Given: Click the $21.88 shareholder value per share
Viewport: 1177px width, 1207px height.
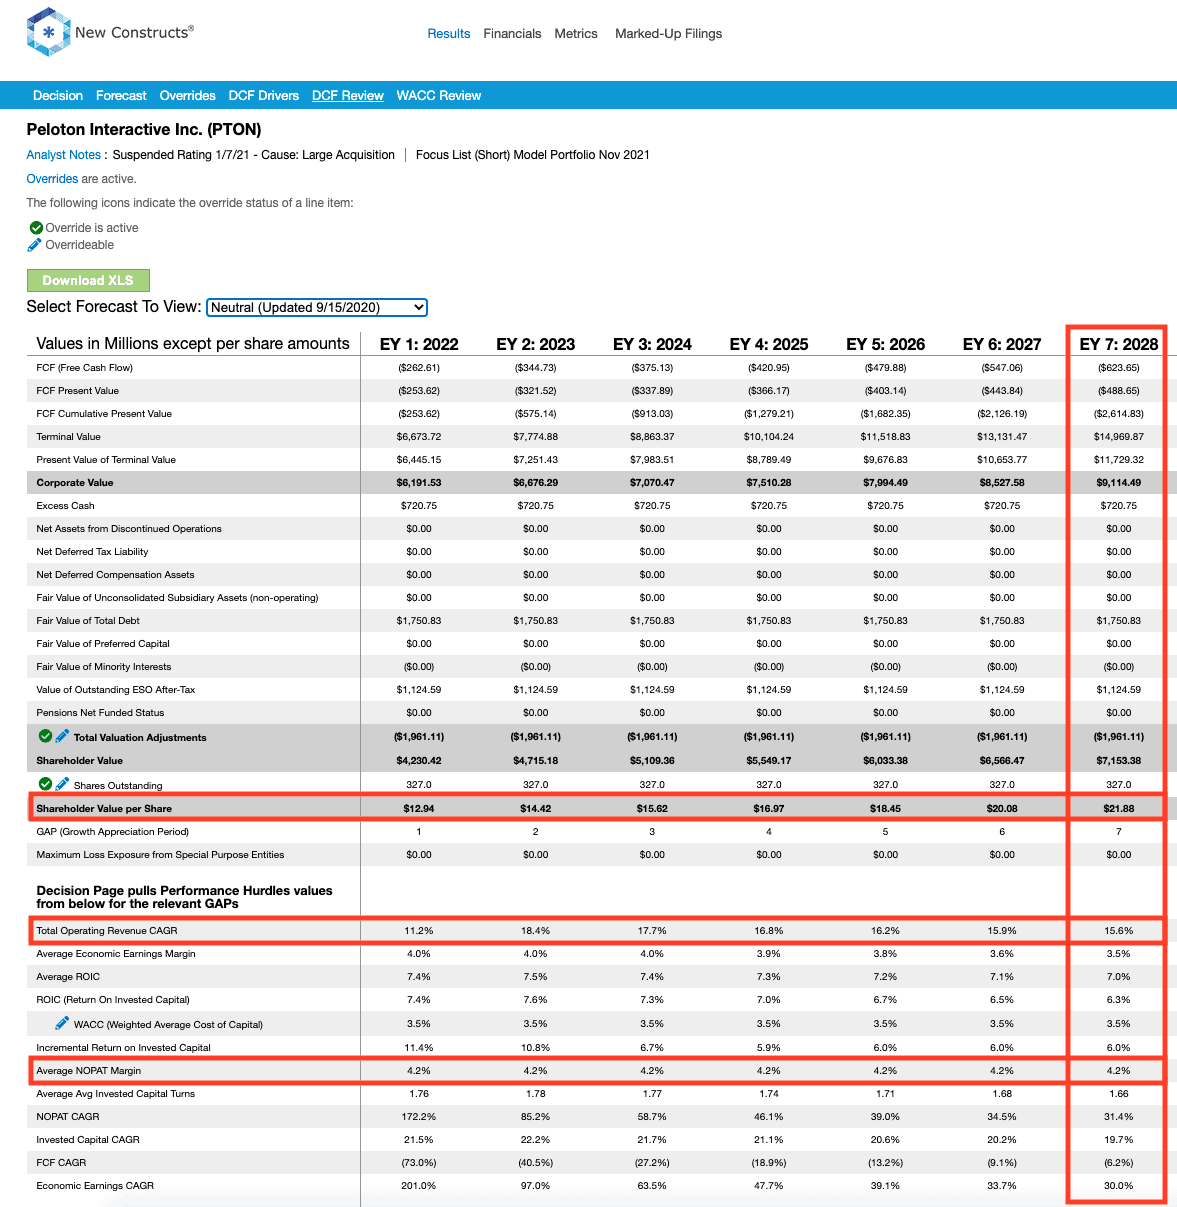Looking at the screenshot, I should (1119, 808).
